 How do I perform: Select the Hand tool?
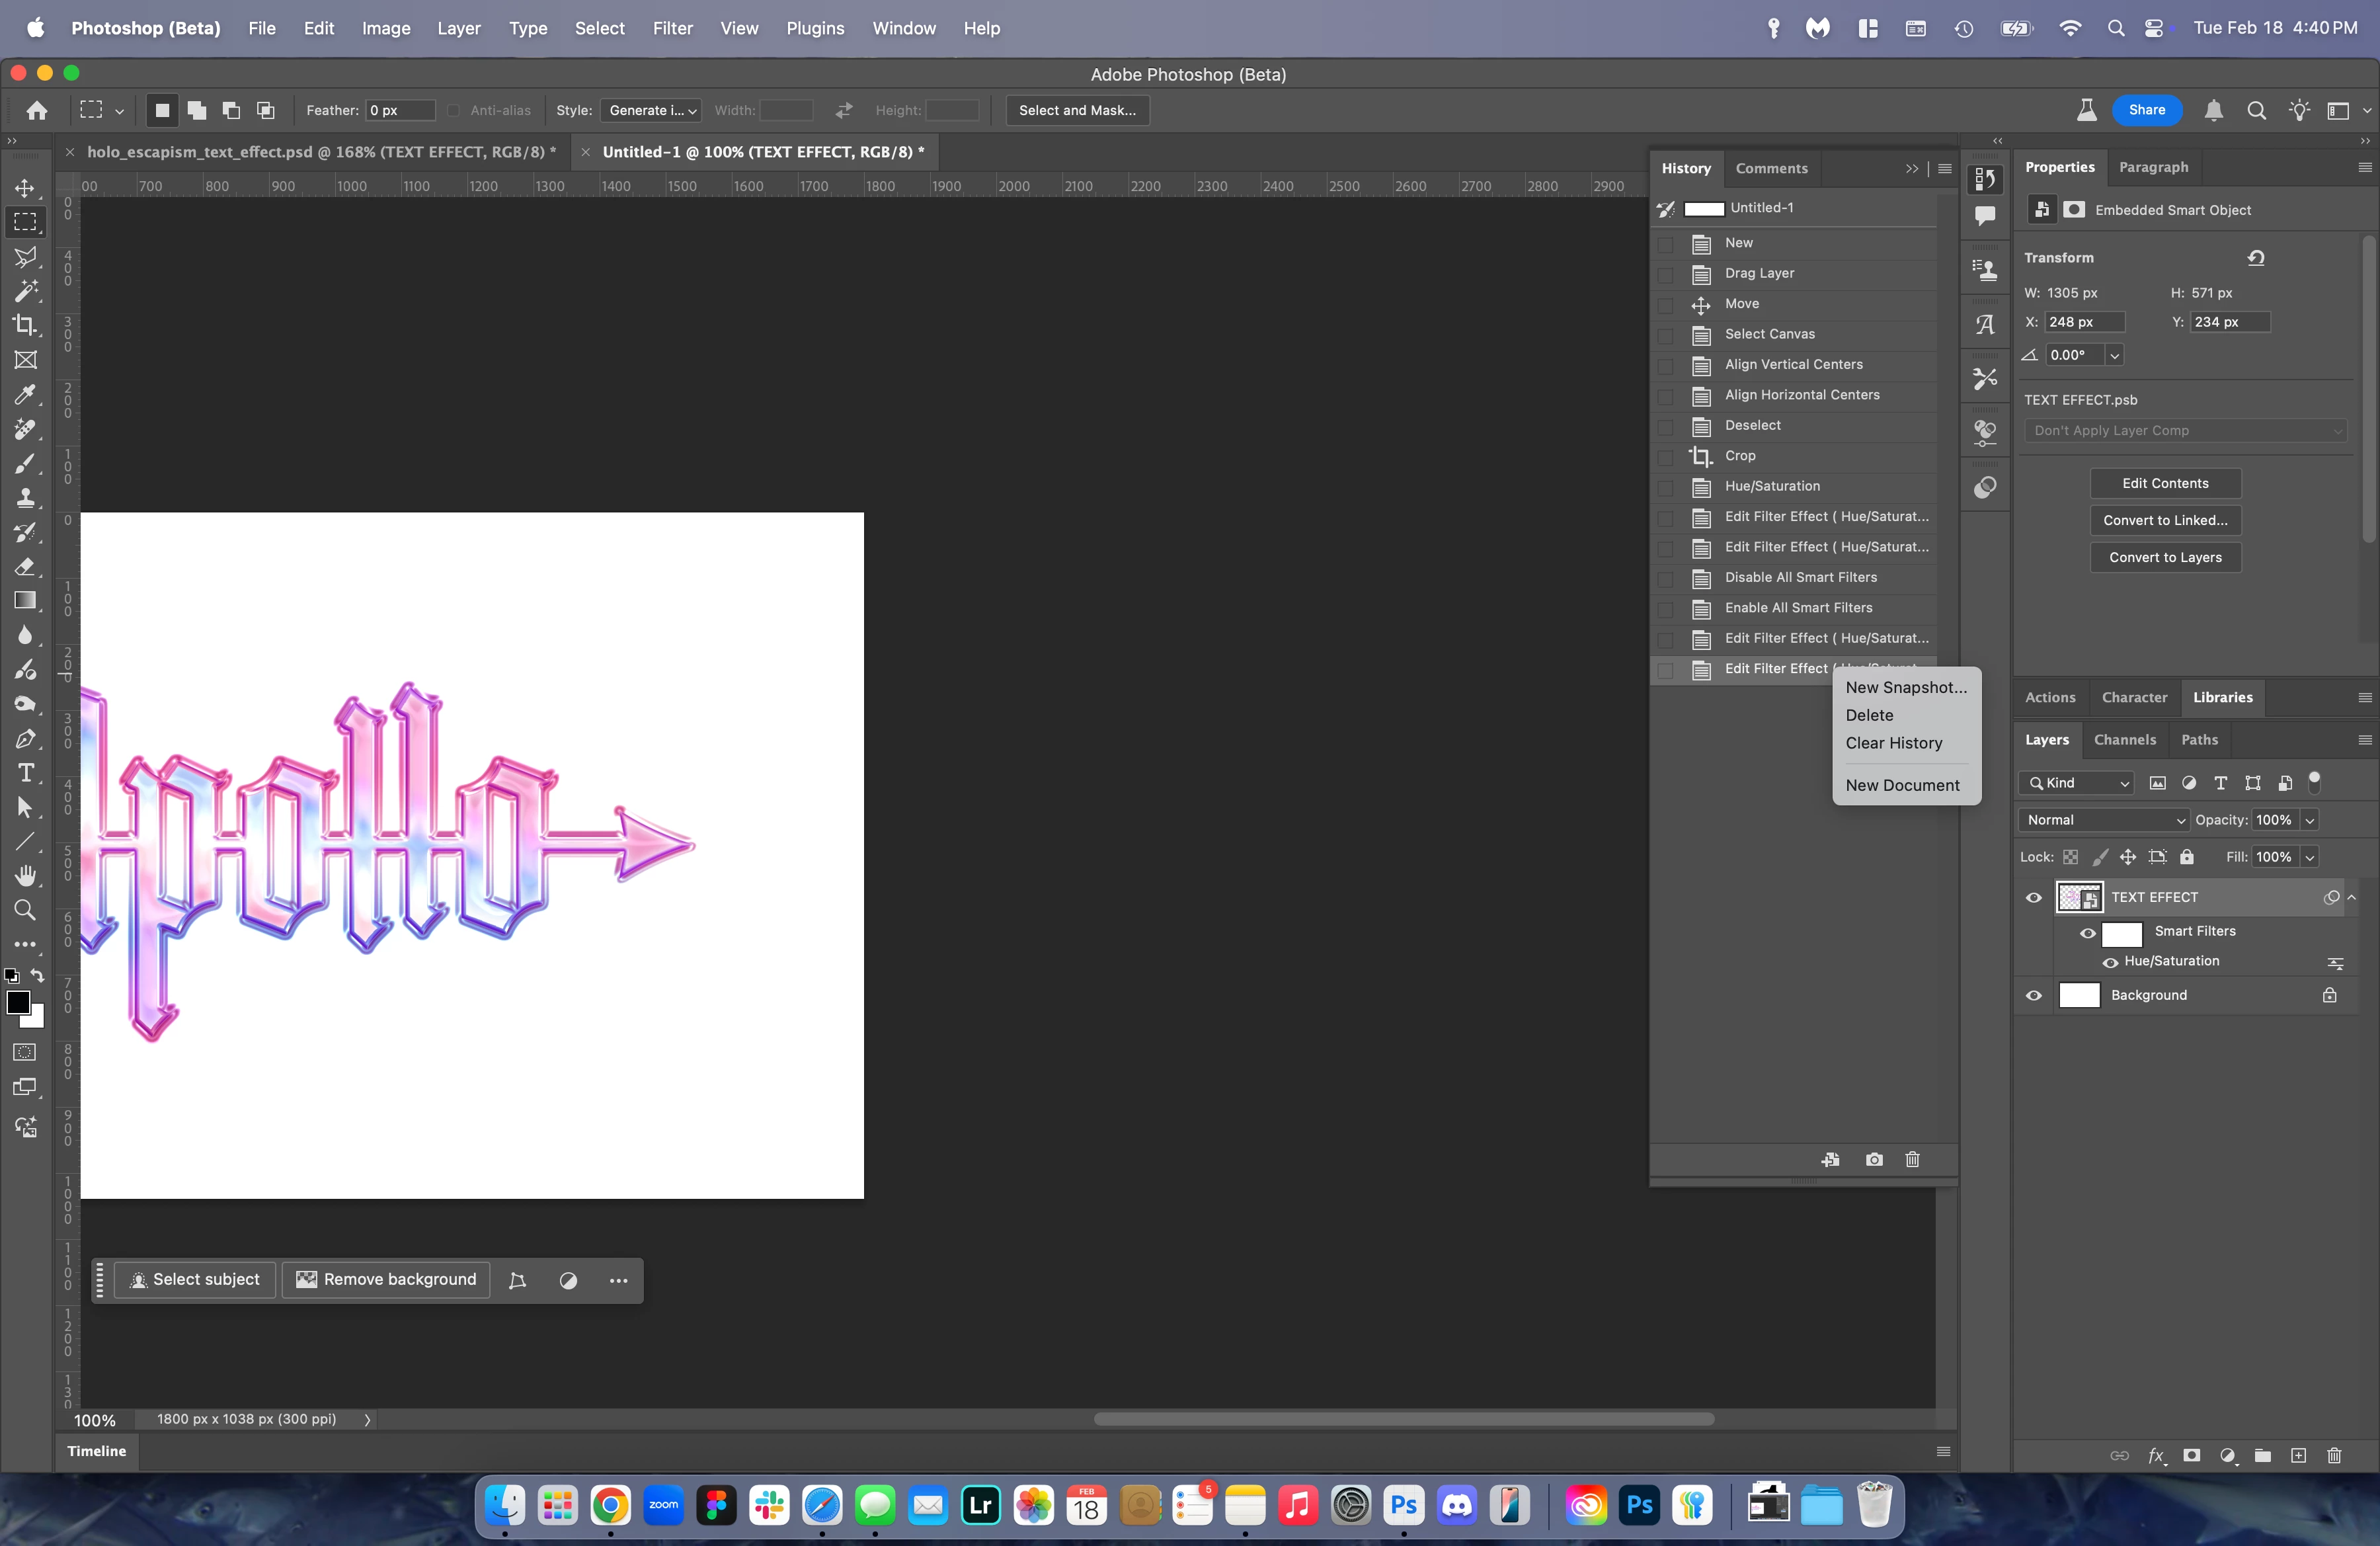tap(25, 876)
